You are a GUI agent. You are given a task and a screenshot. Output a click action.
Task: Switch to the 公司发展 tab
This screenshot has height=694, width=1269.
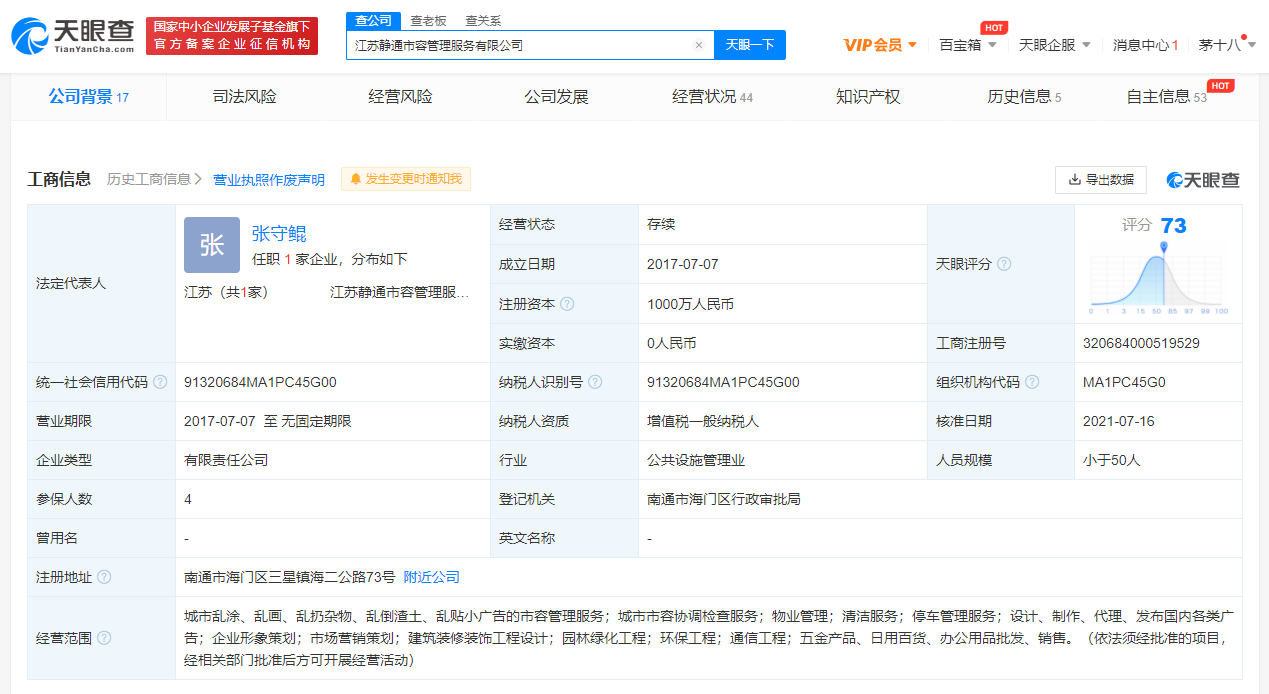point(556,97)
